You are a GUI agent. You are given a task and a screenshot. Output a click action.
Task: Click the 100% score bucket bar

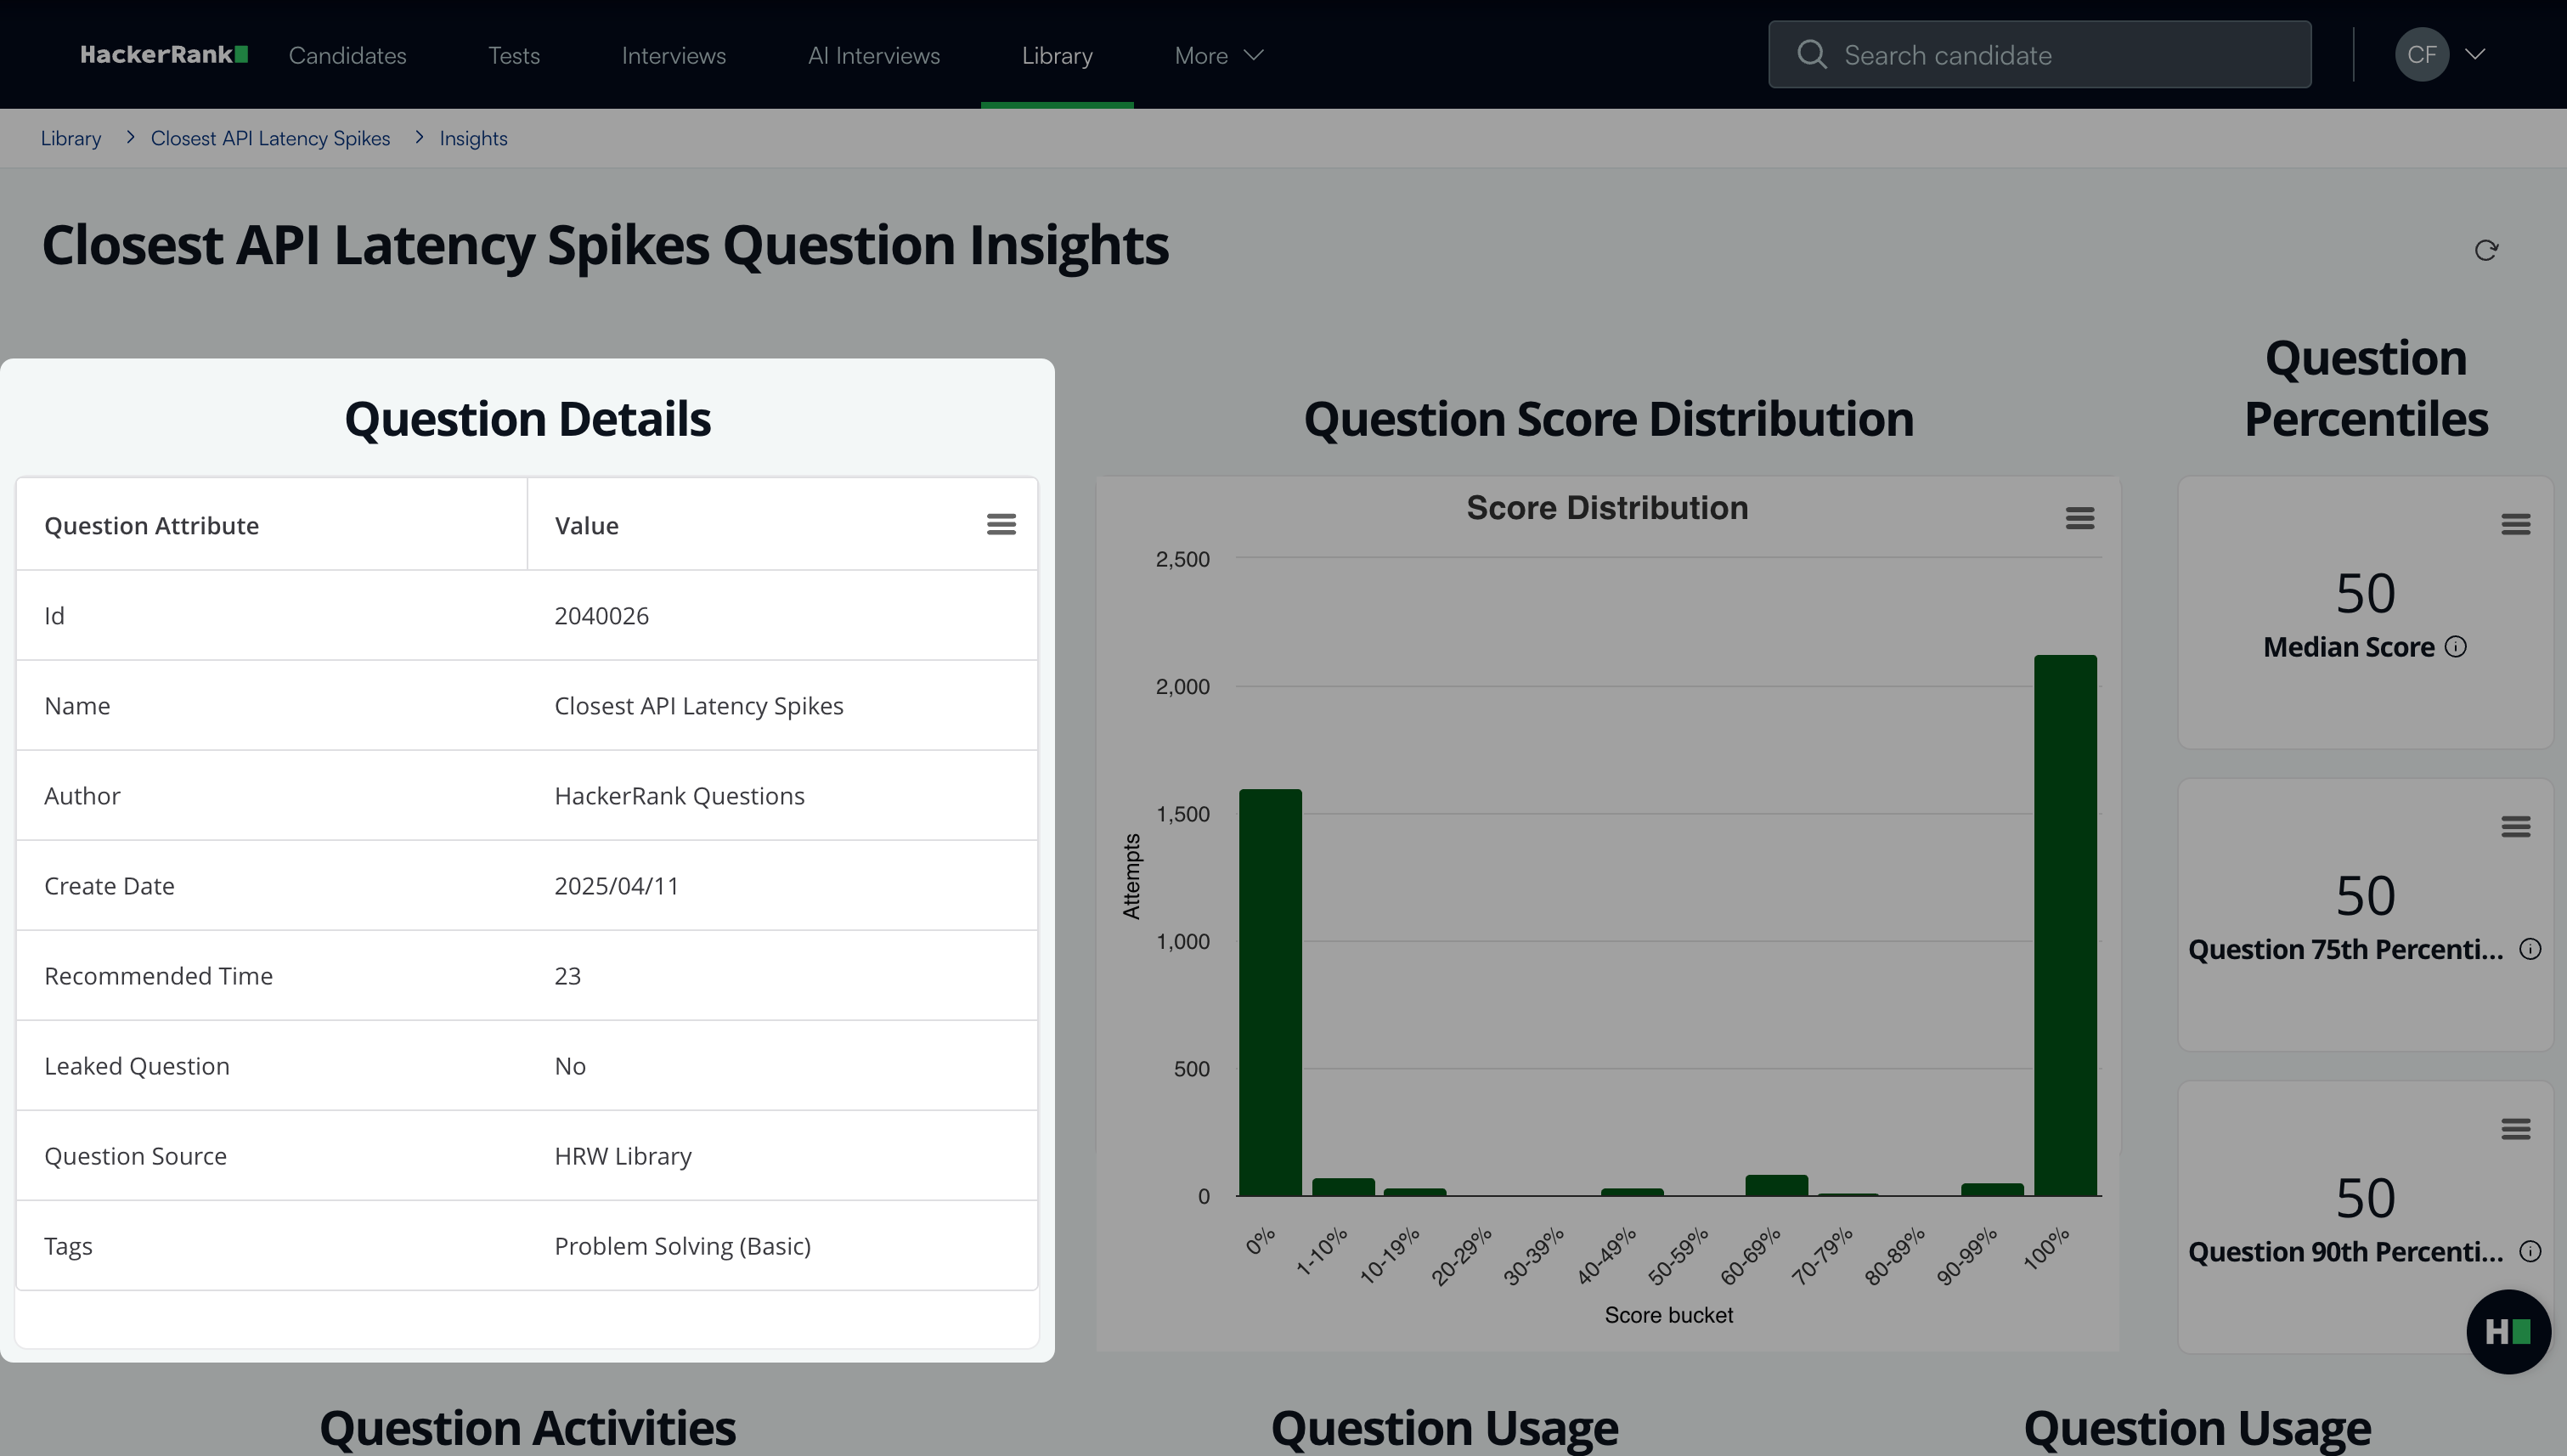click(x=2064, y=925)
